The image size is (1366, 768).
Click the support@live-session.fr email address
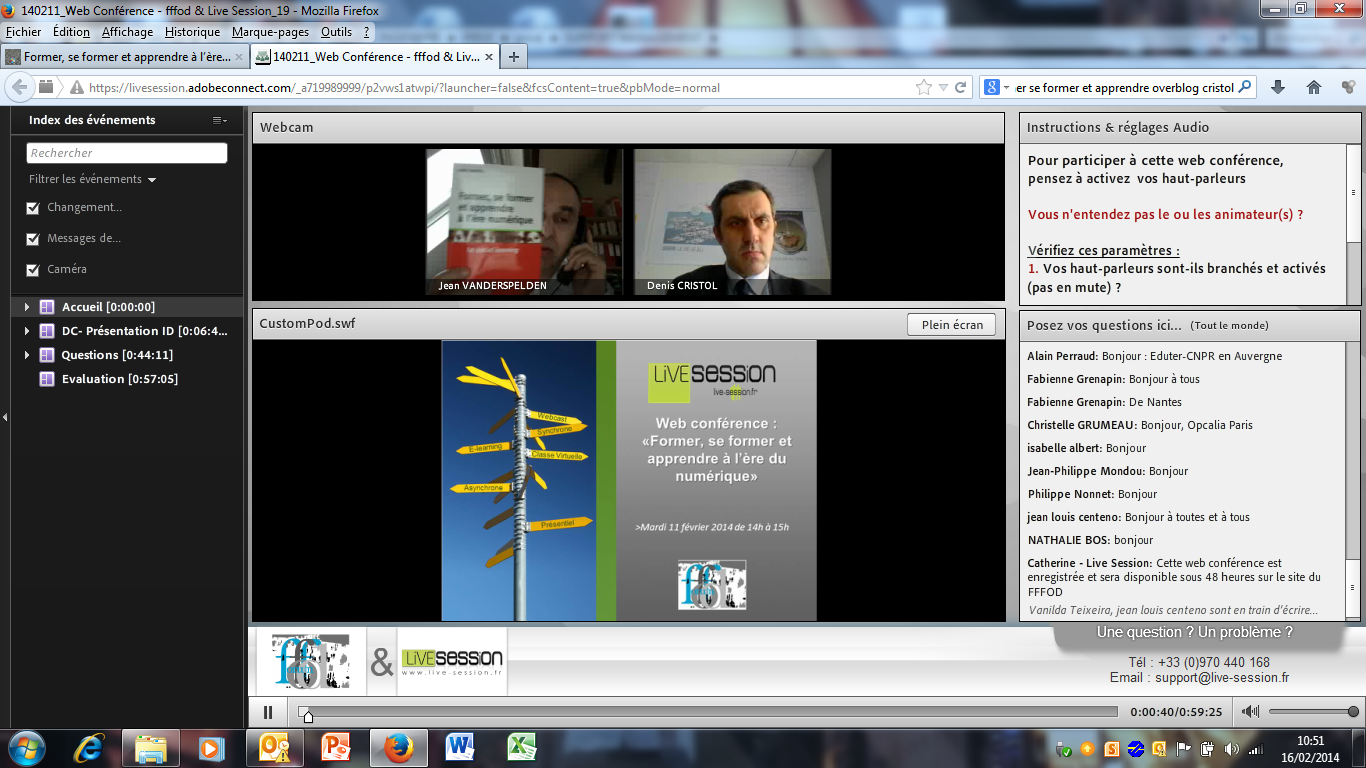[x=1222, y=678]
